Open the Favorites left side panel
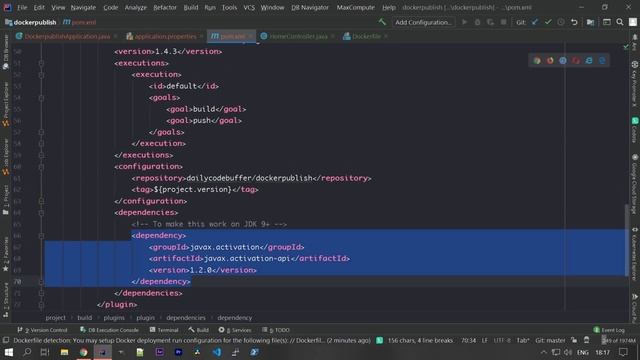This screenshot has height=360, width=640. (x=5, y=254)
